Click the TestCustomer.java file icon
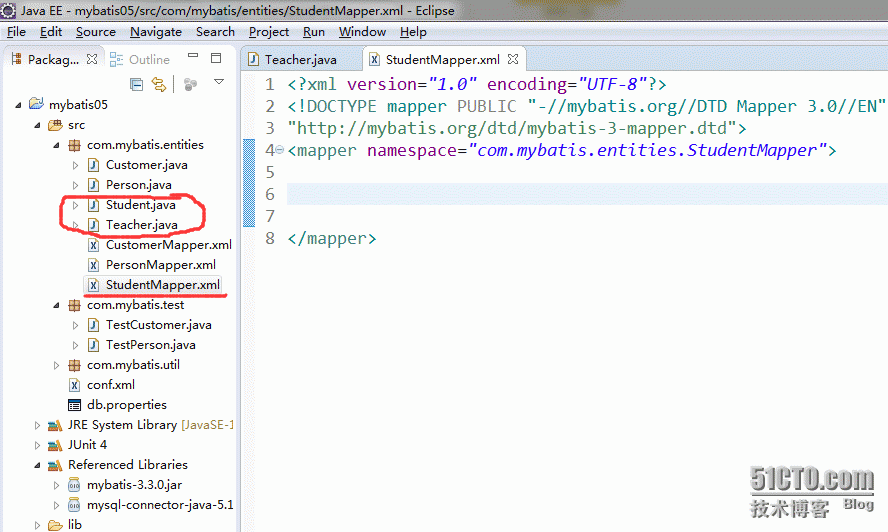Viewport: 888px width, 532px height. point(93,325)
